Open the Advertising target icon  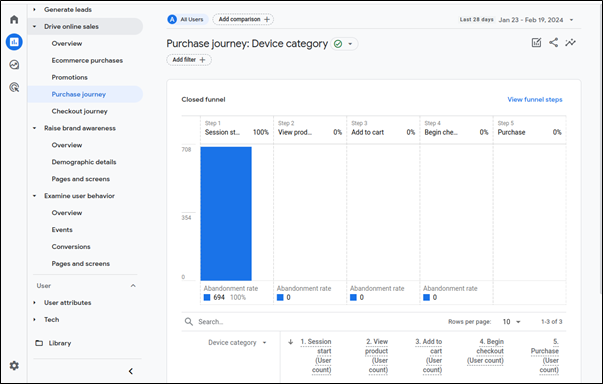[14, 87]
